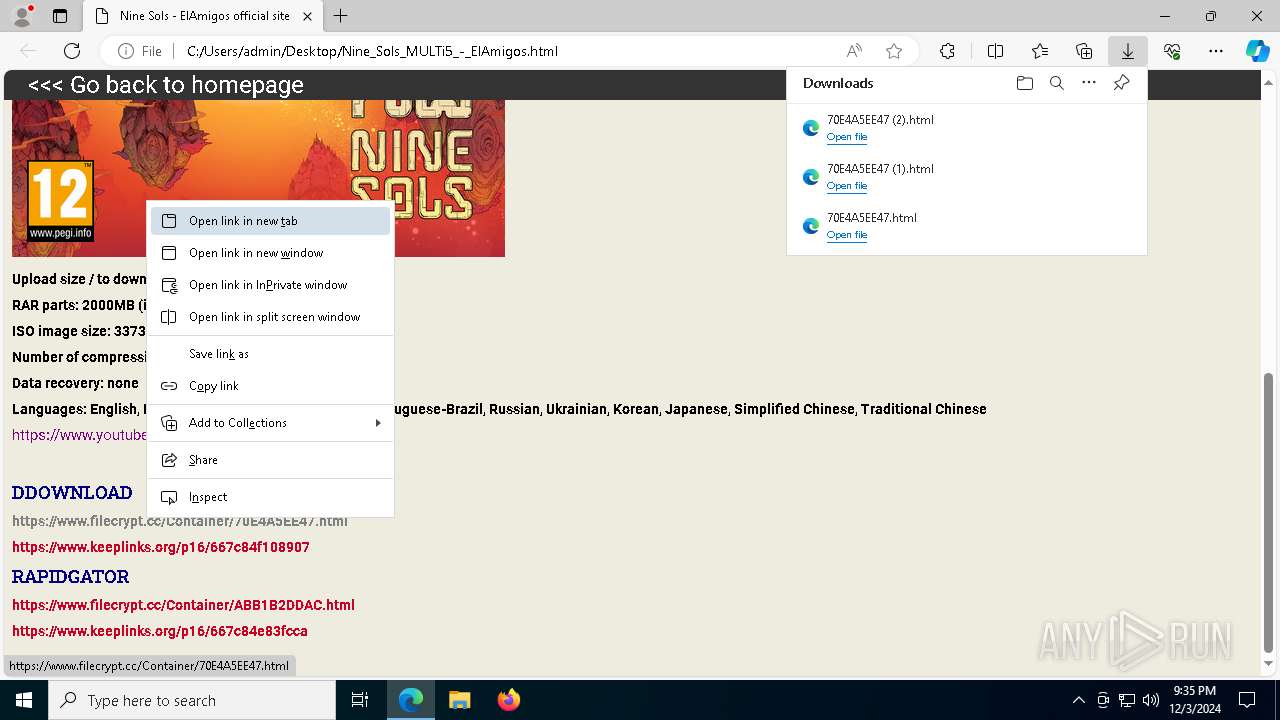The width and height of the screenshot is (1280, 720).
Task: Click the Nine Sols cover image
Action: [x=258, y=178]
